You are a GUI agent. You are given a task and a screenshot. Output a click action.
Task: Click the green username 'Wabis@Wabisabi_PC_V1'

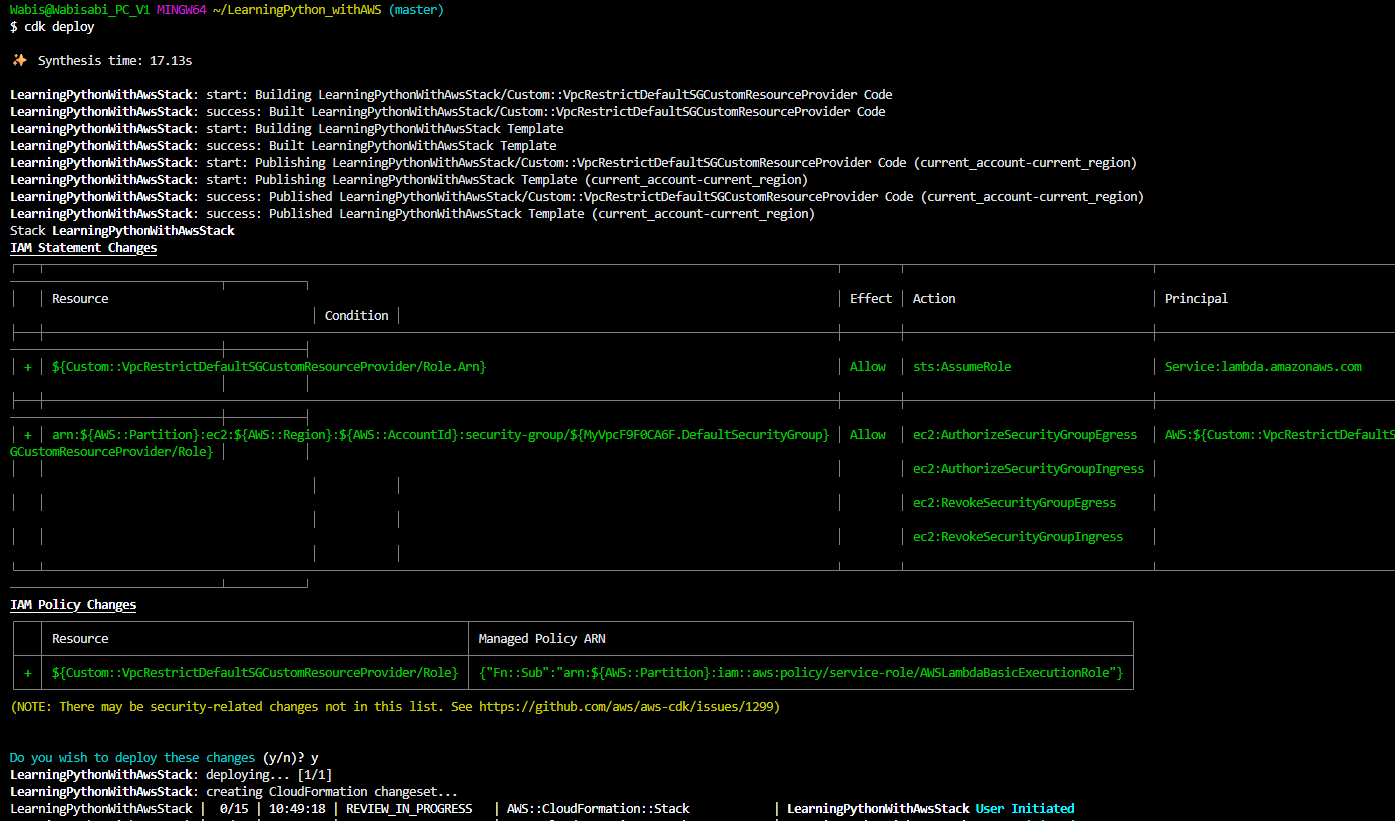pos(80,10)
